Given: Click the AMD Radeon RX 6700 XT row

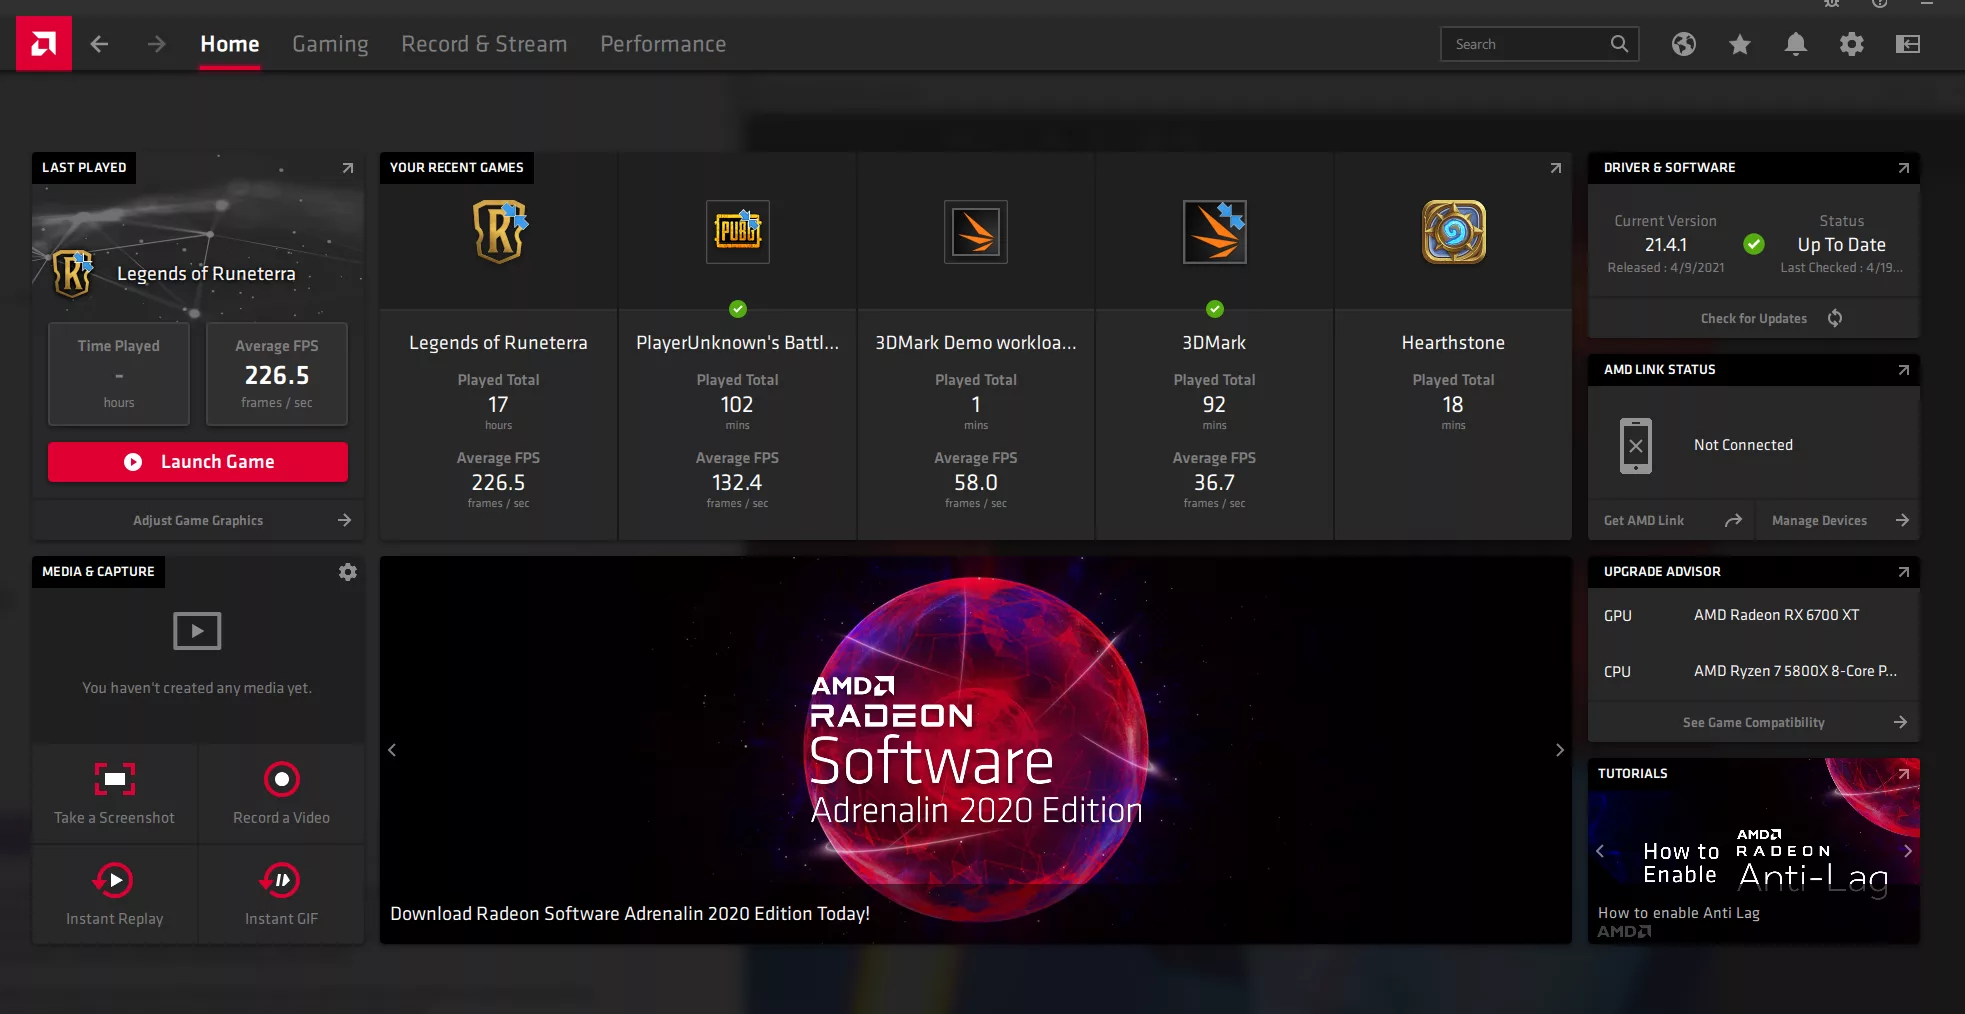Looking at the screenshot, I should [x=1754, y=615].
